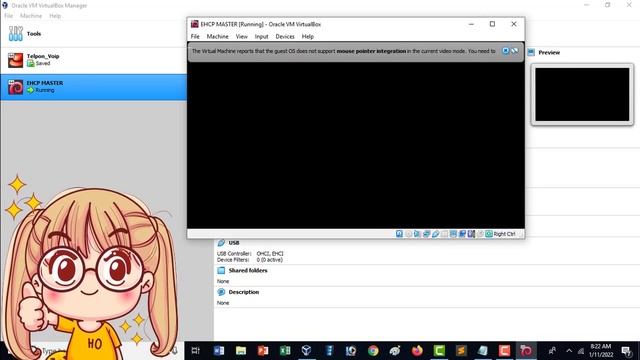
Task: Click the CPU features icon in VM status bar
Action: [471, 234]
